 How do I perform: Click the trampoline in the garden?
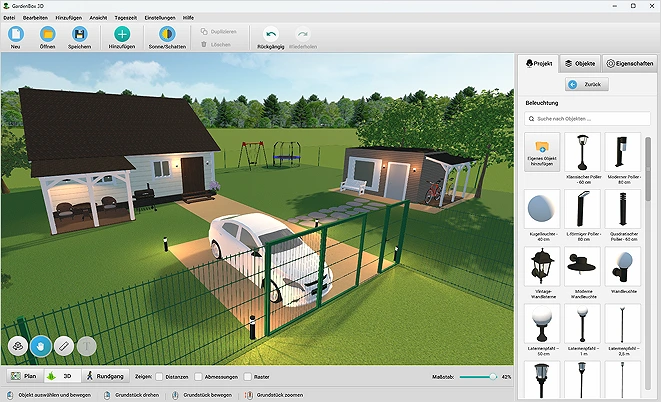tap(287, 154)
